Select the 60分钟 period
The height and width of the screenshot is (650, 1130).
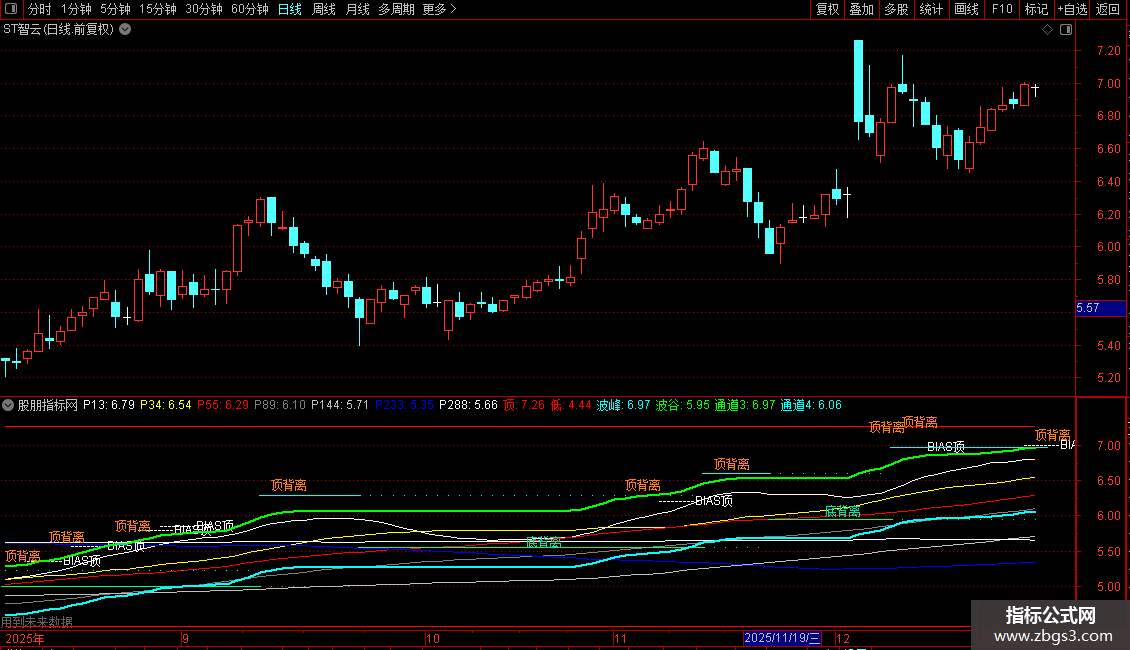[249, 9]
